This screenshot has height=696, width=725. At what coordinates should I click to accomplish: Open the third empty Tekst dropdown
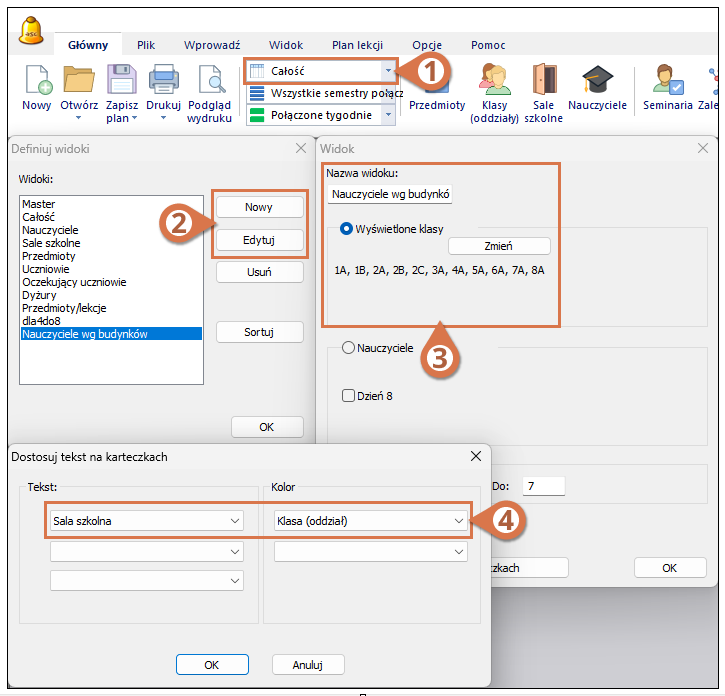tap(147, 580)
